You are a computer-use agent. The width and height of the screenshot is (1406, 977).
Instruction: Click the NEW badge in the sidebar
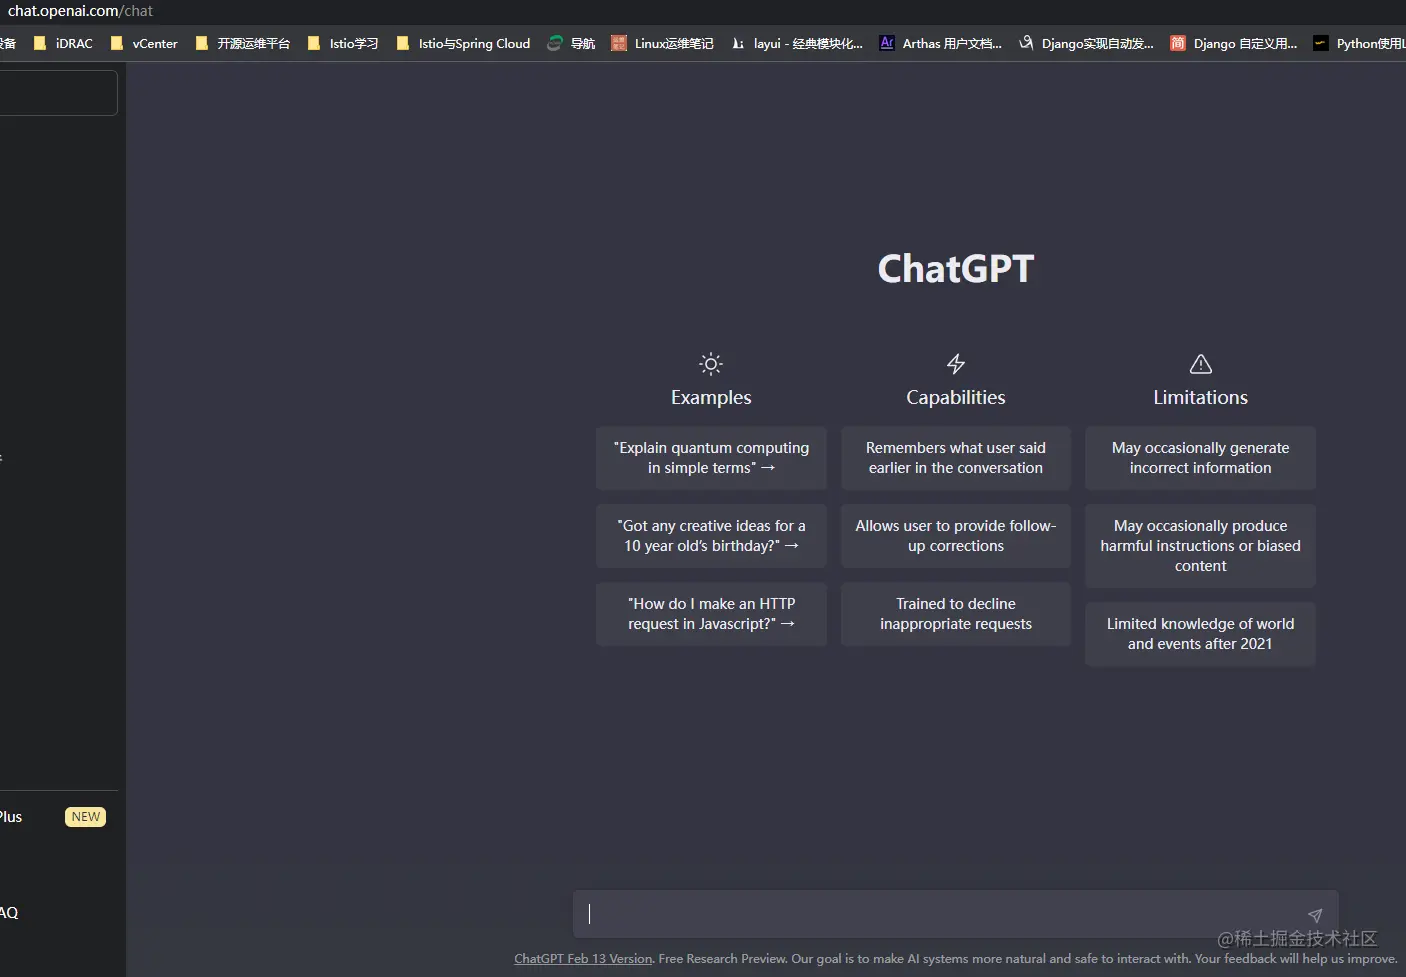tap(86, 817)
